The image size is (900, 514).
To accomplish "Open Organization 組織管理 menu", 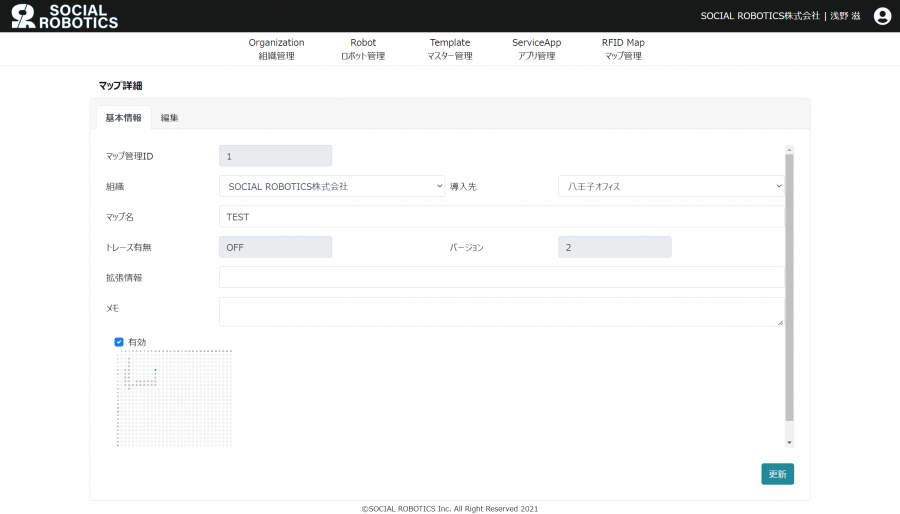I will click(x=276, y=49).
